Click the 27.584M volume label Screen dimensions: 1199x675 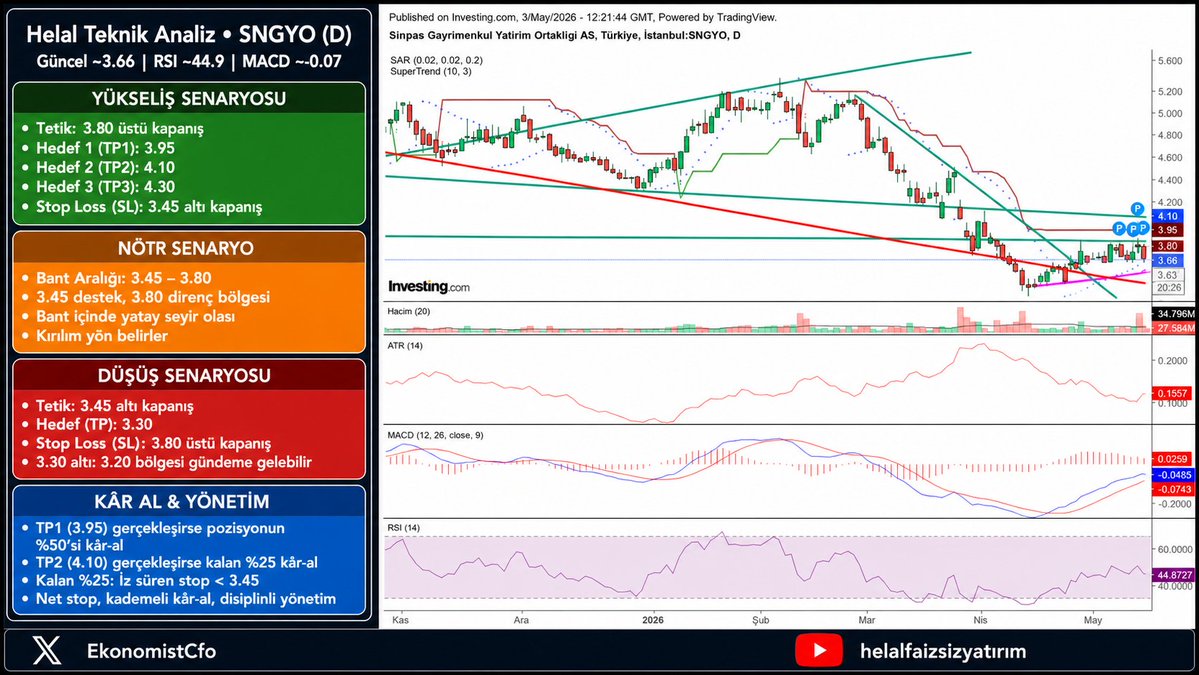pos(1175,328)
